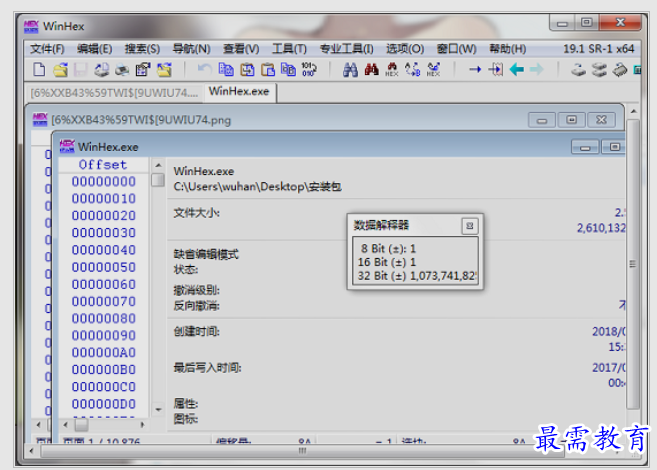The image size is (657, 470).
Task: Click the 101/010 modify data icon
Action: click(309, 69)
